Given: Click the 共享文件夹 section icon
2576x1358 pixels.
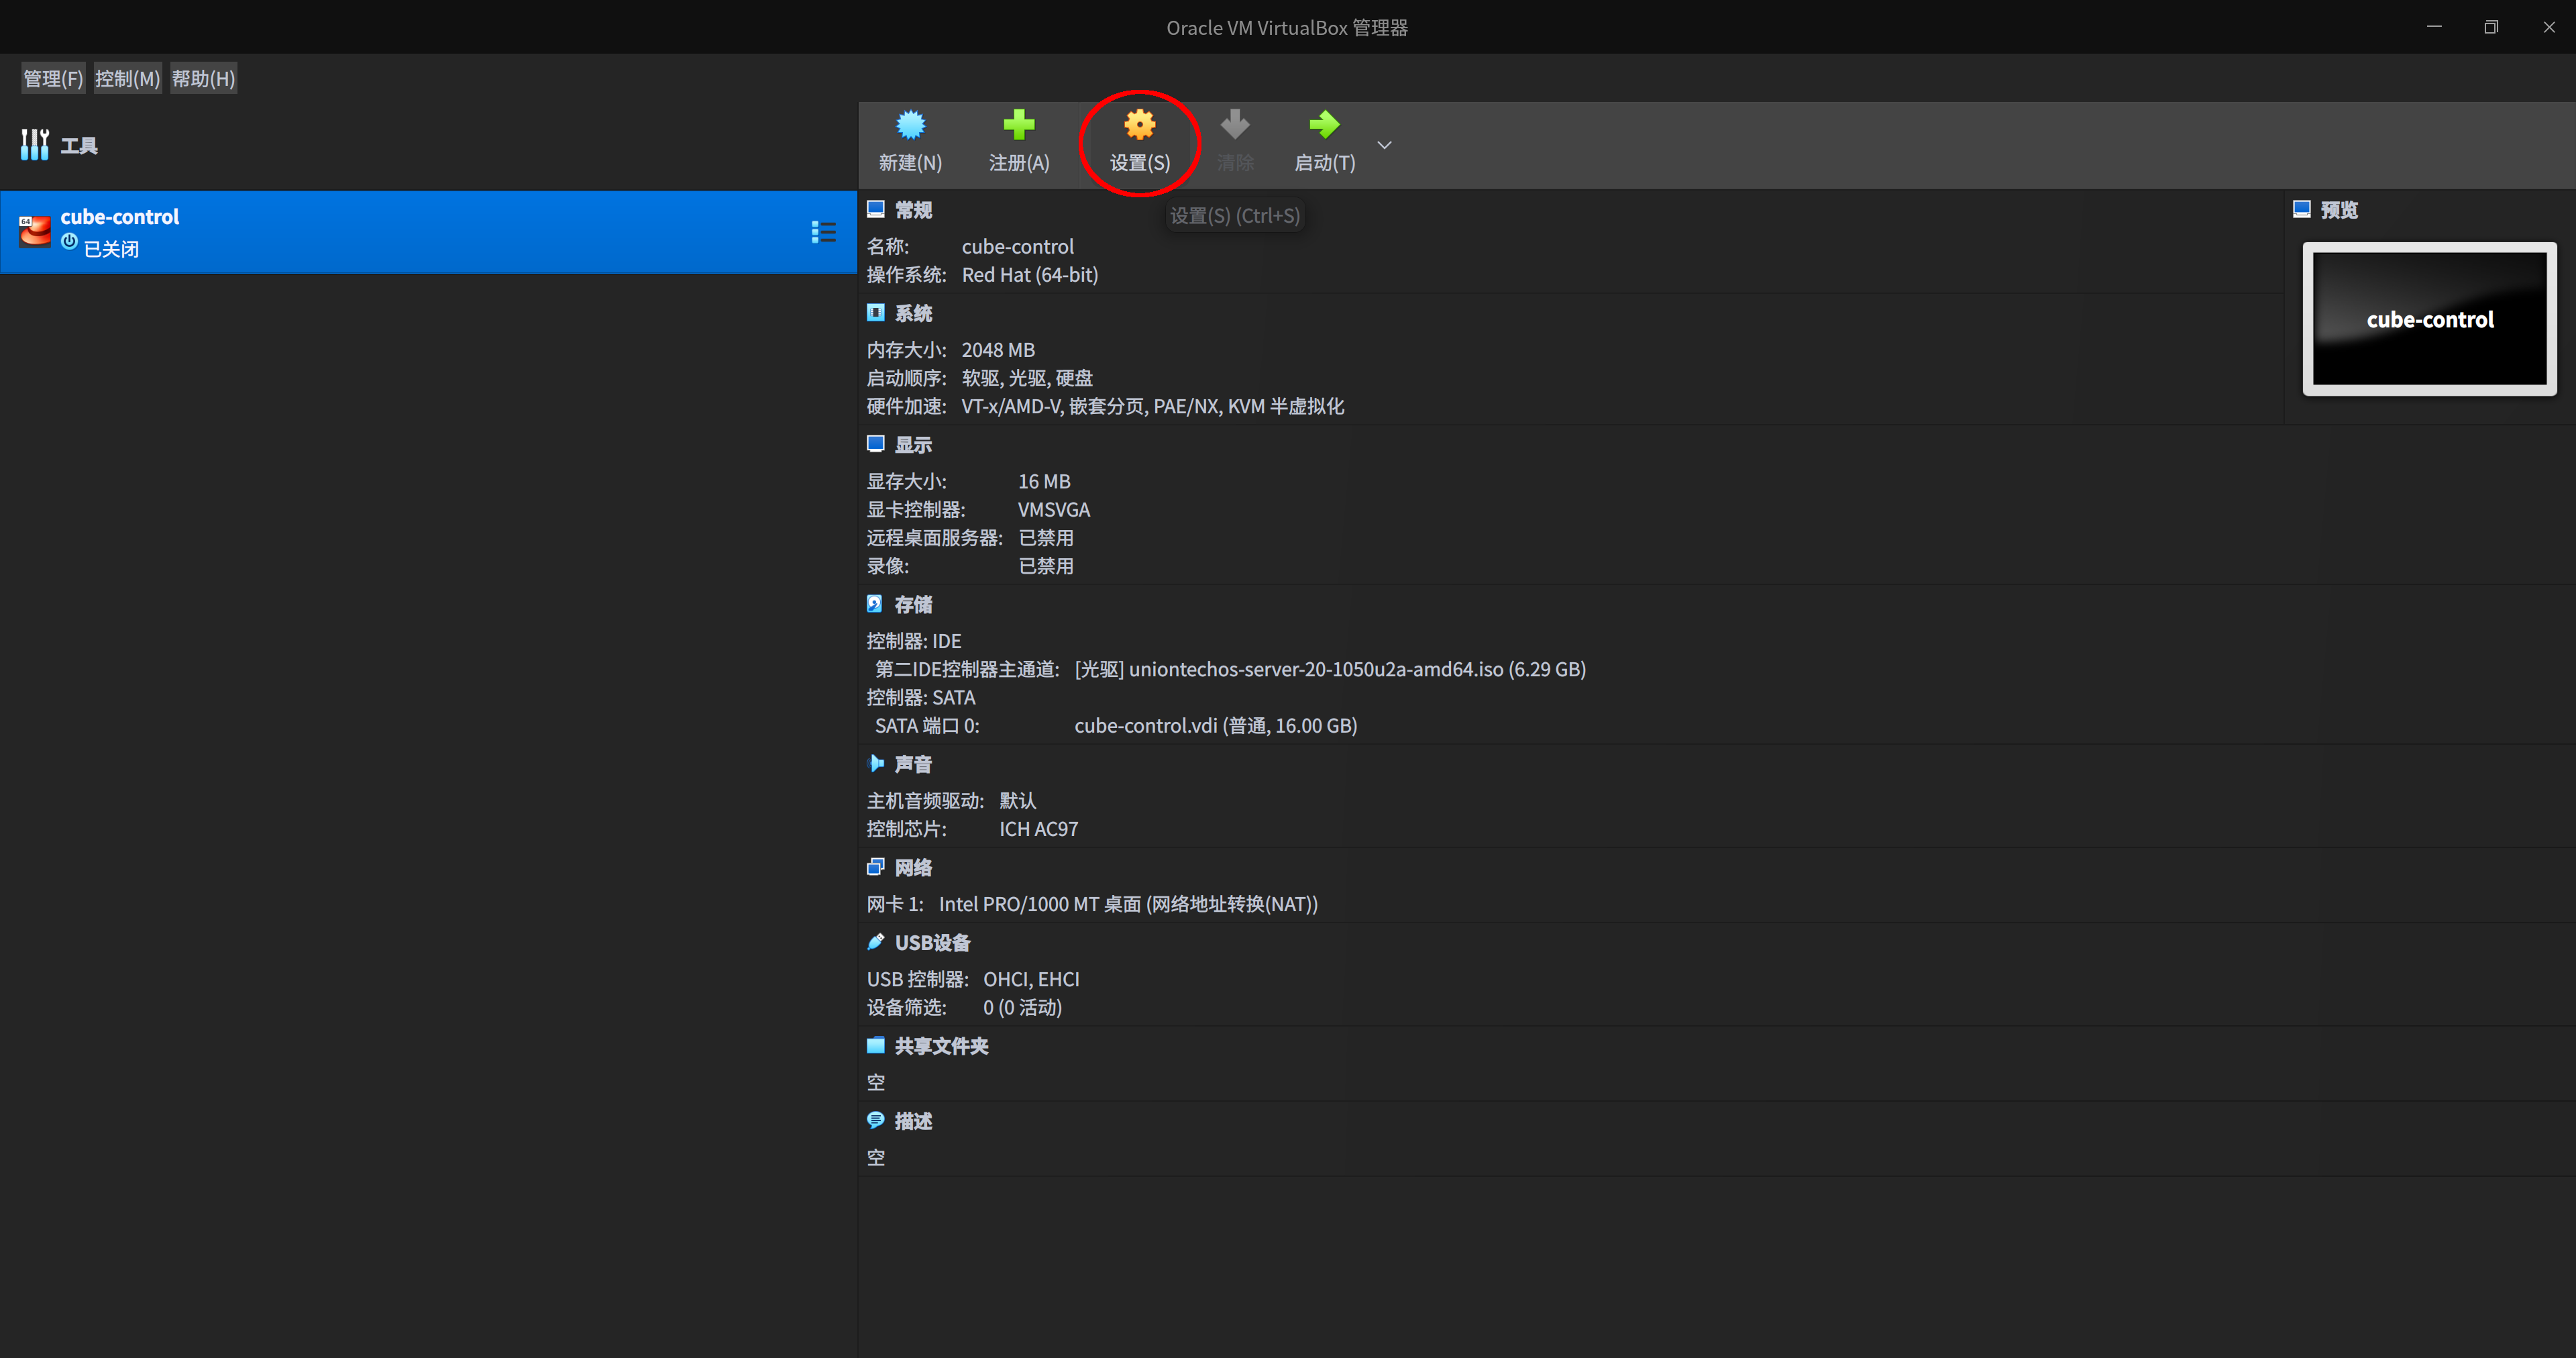Looking at the screenshot, I should point(876,1045).
